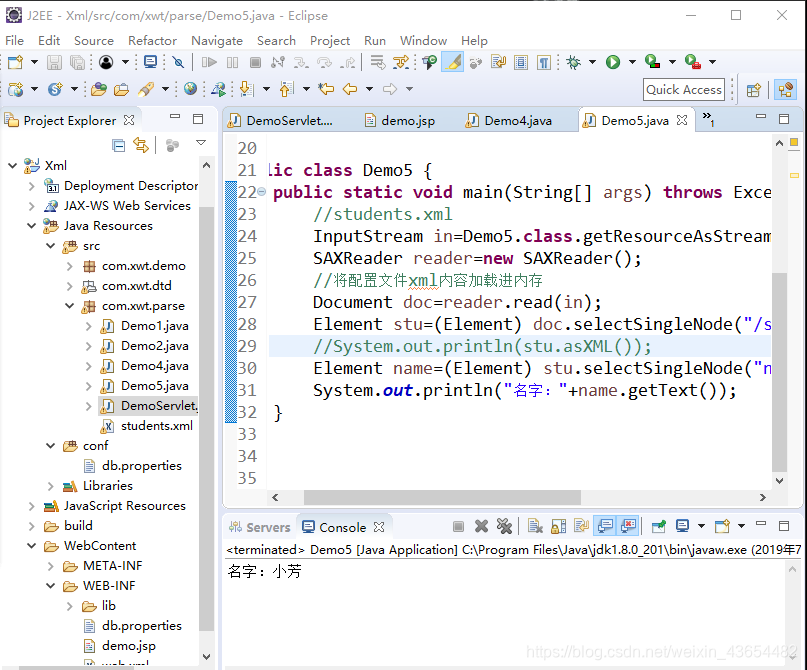Collapse main method fold marker line 22
807x670 pixels.
point(261,192)
